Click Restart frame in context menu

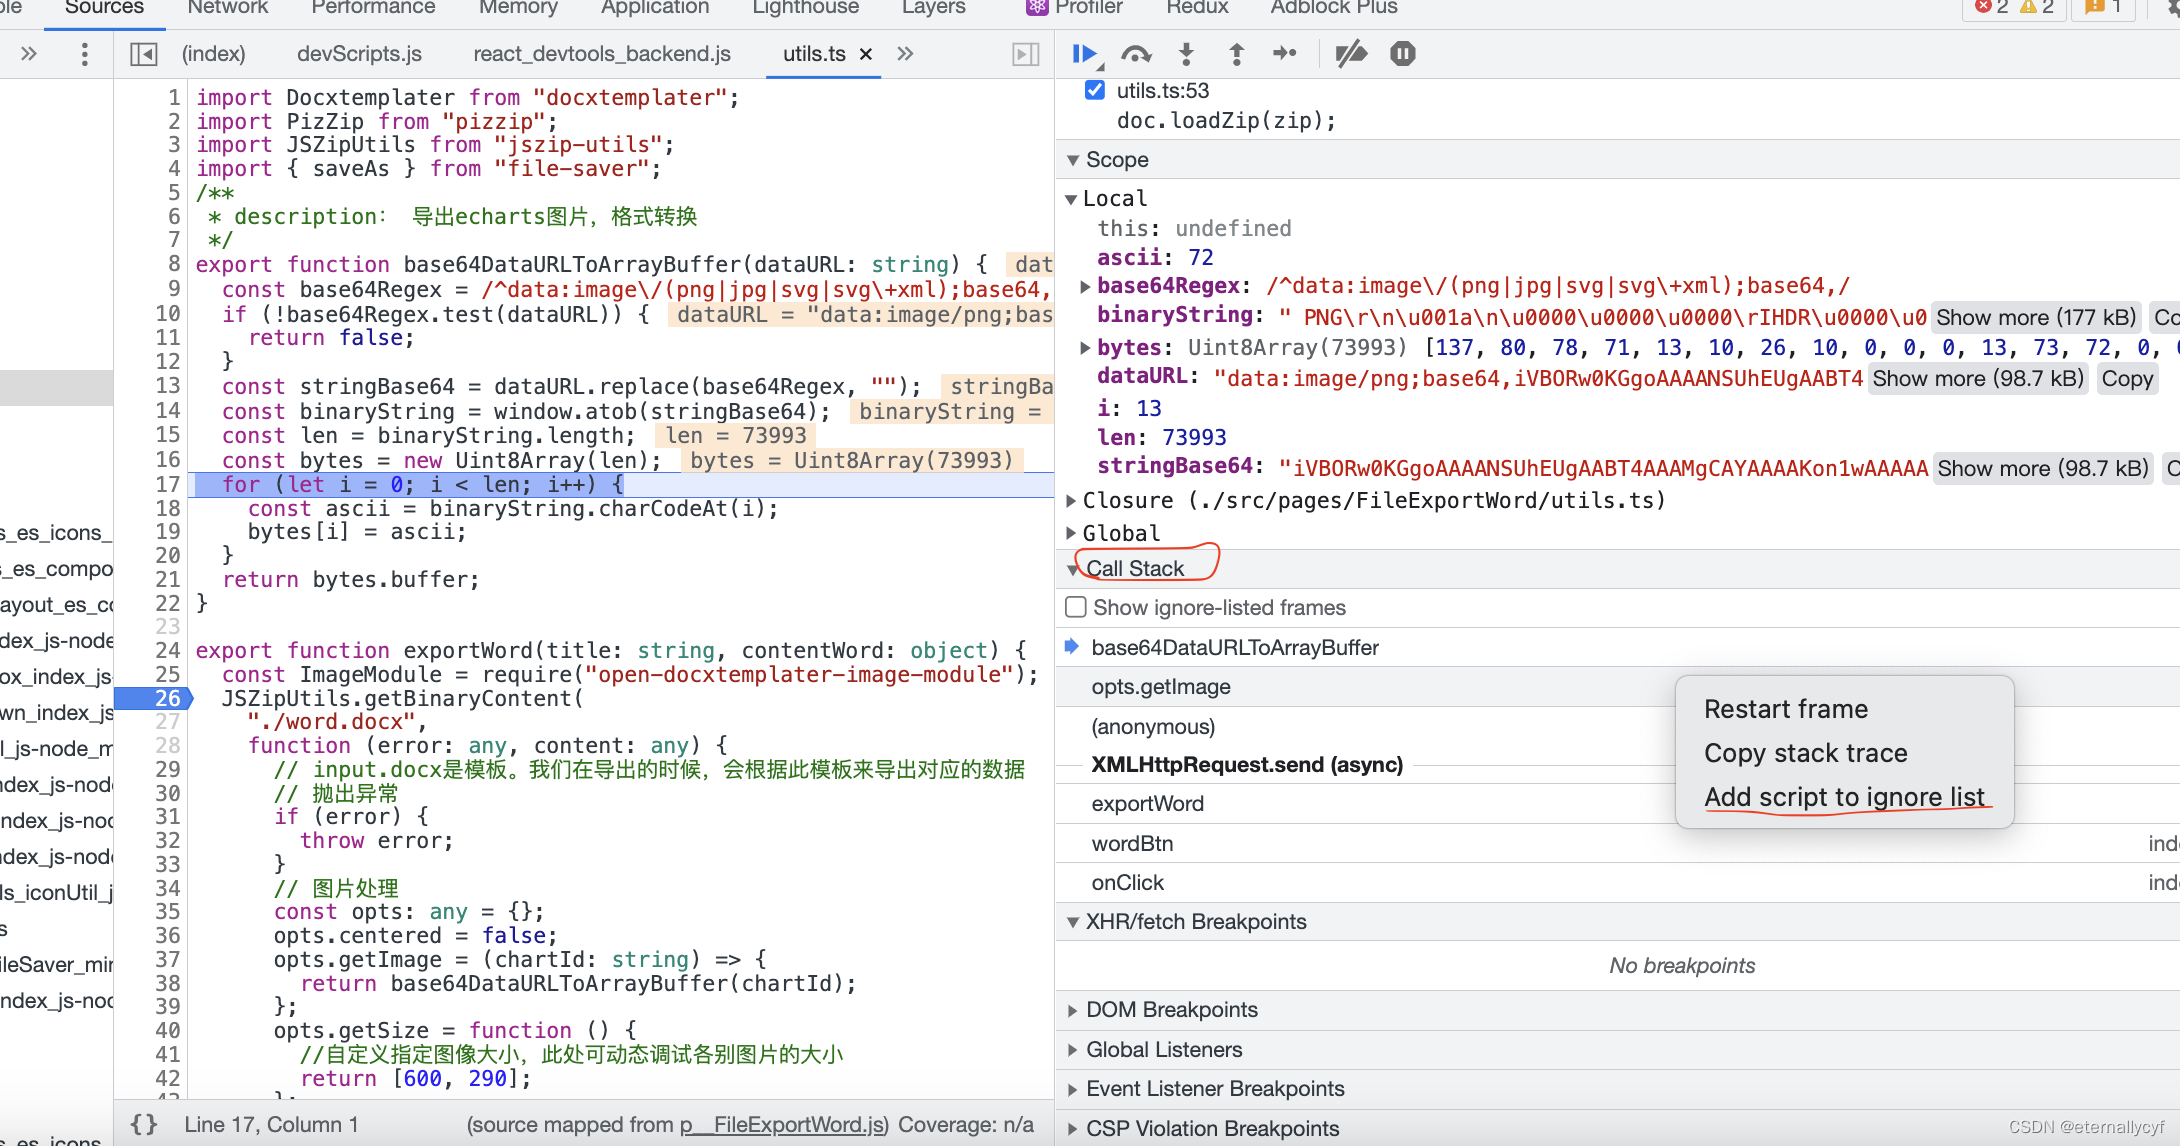point(1785,708)
